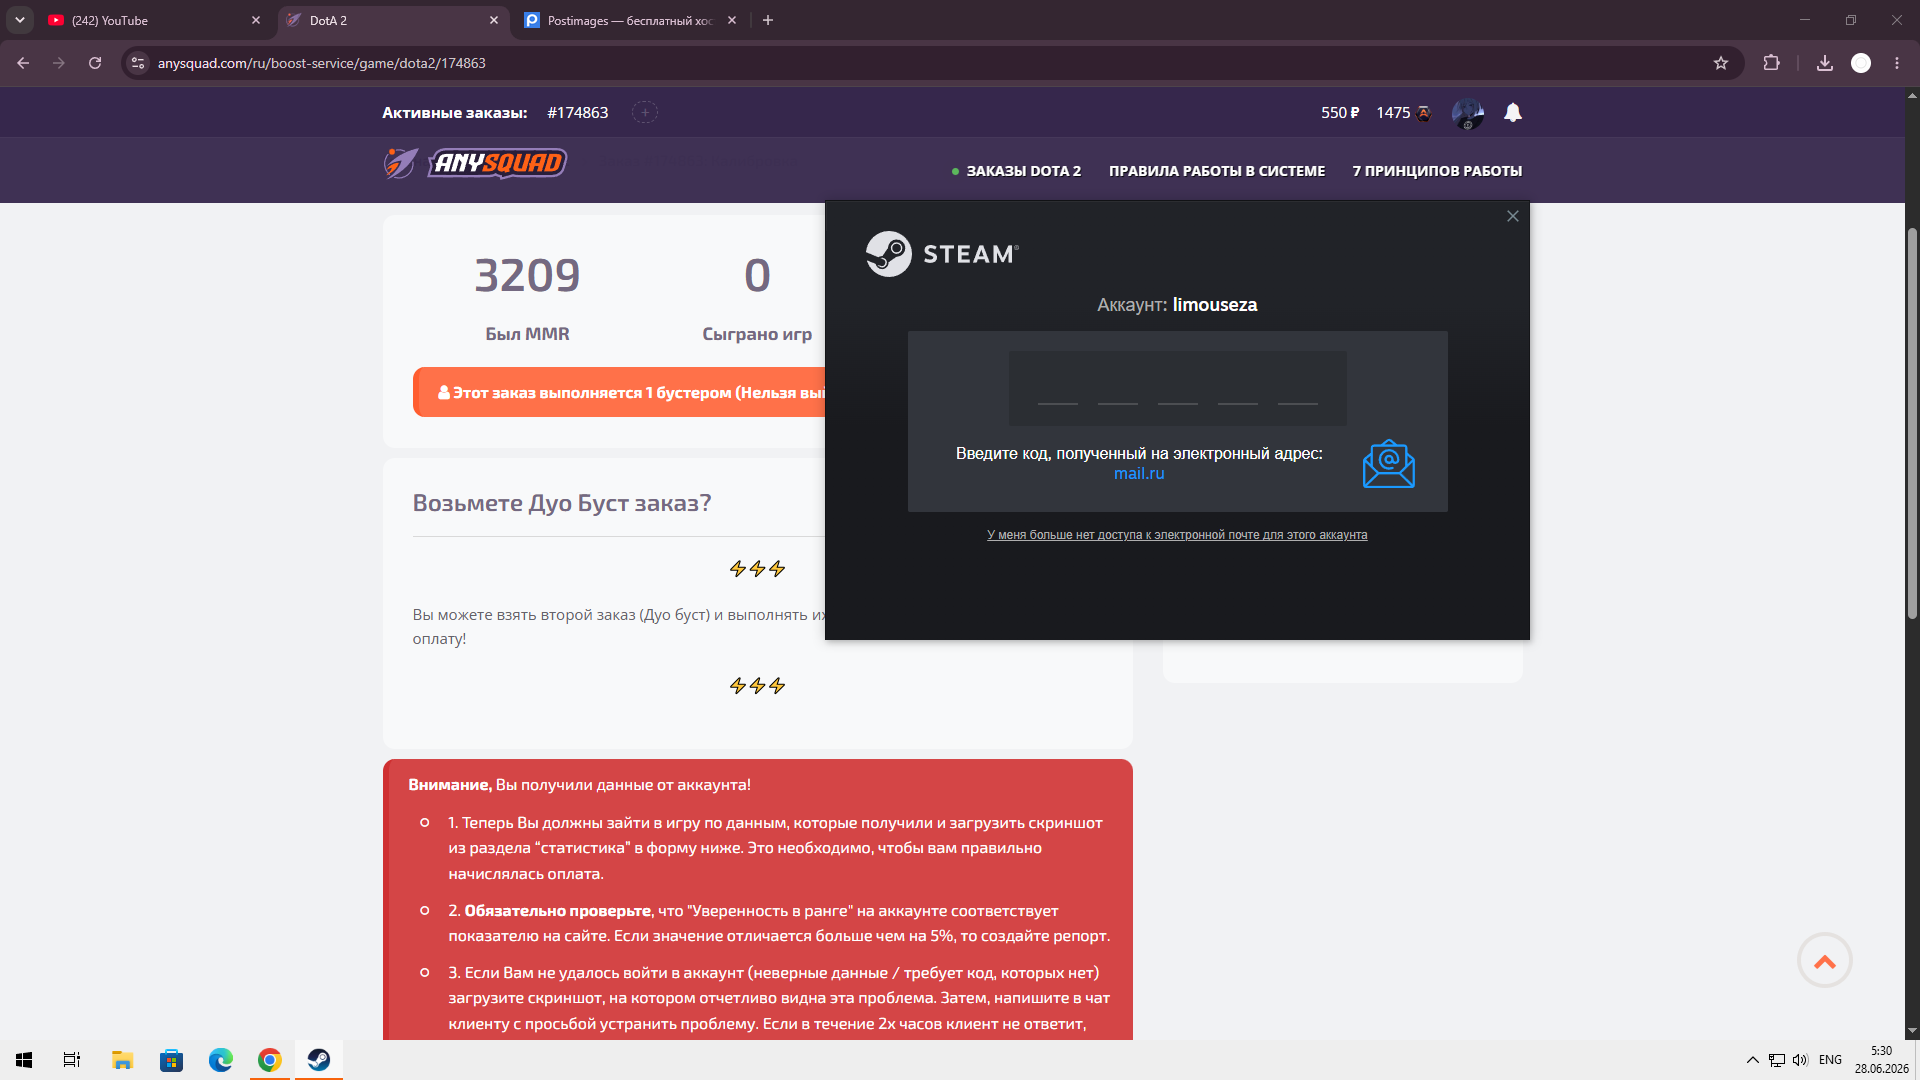Open user profile avatar
This screenshot has width=1920, height=1080.
coord(1467,114)
